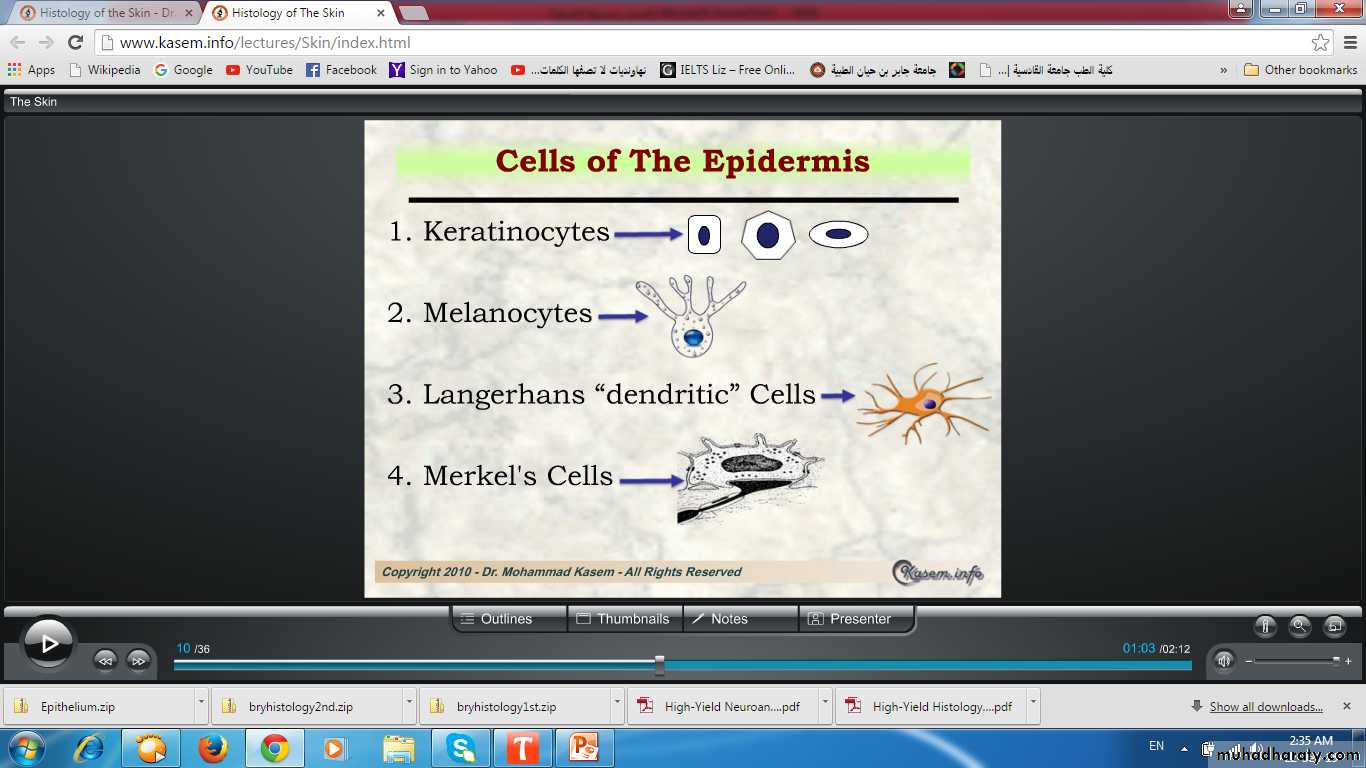Reload the page using the refresh icon
This screenshot has width=1366, height=768.
tap(75, 43)
